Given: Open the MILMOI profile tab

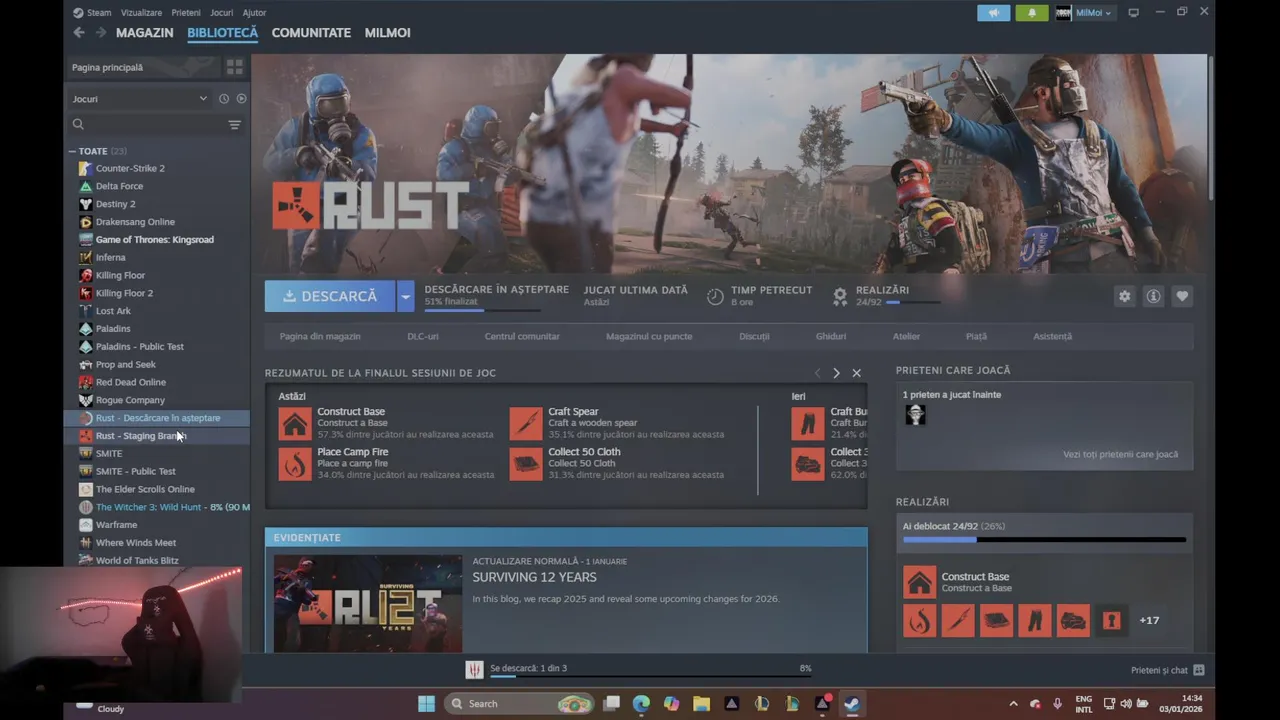Looking at the screenshot, I should 387,32.
